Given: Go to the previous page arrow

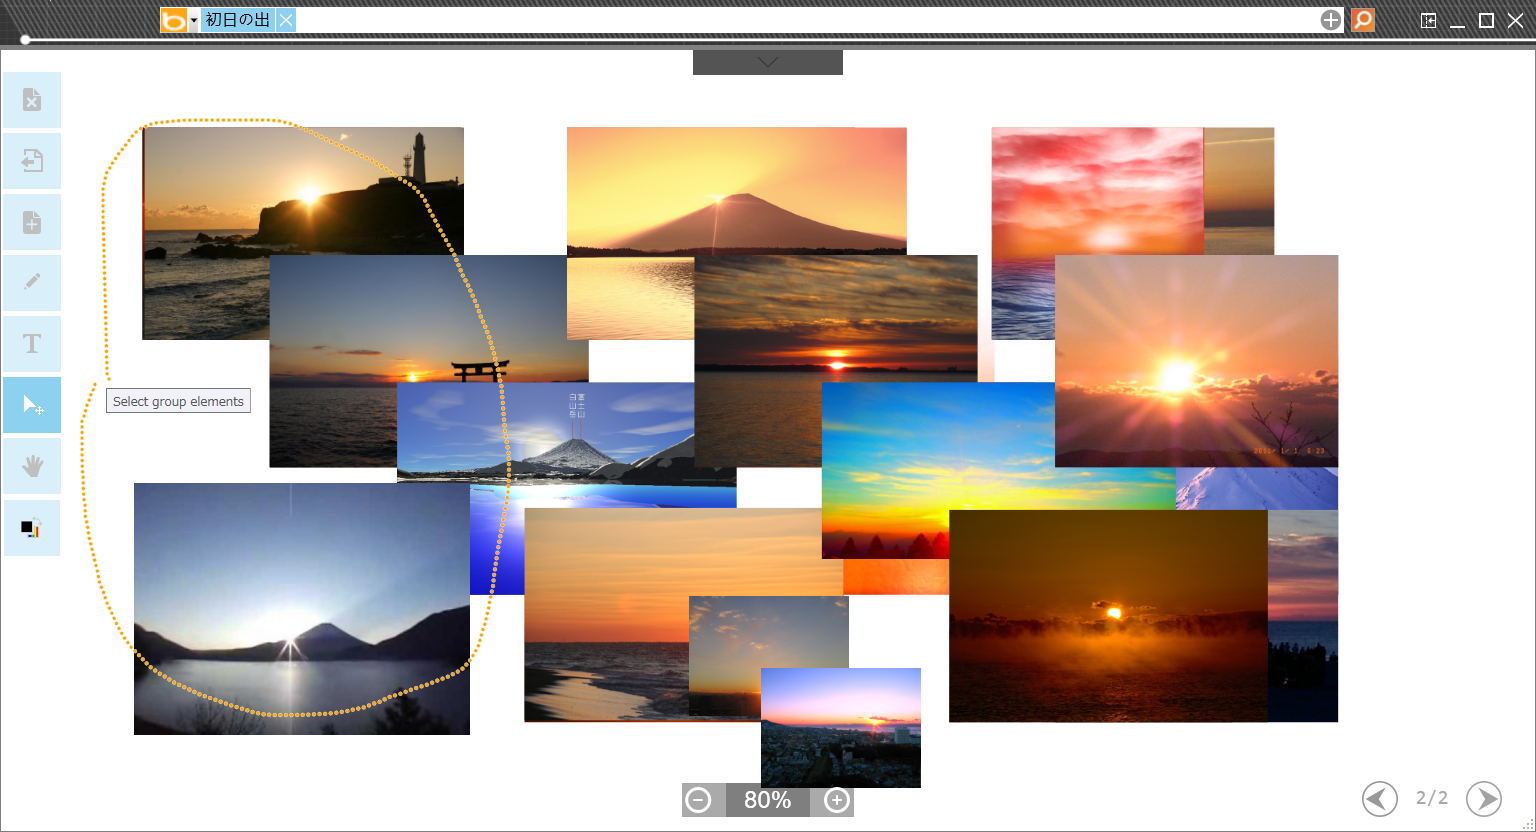Looking at the screenshot, I should [x=1380, y=799].
